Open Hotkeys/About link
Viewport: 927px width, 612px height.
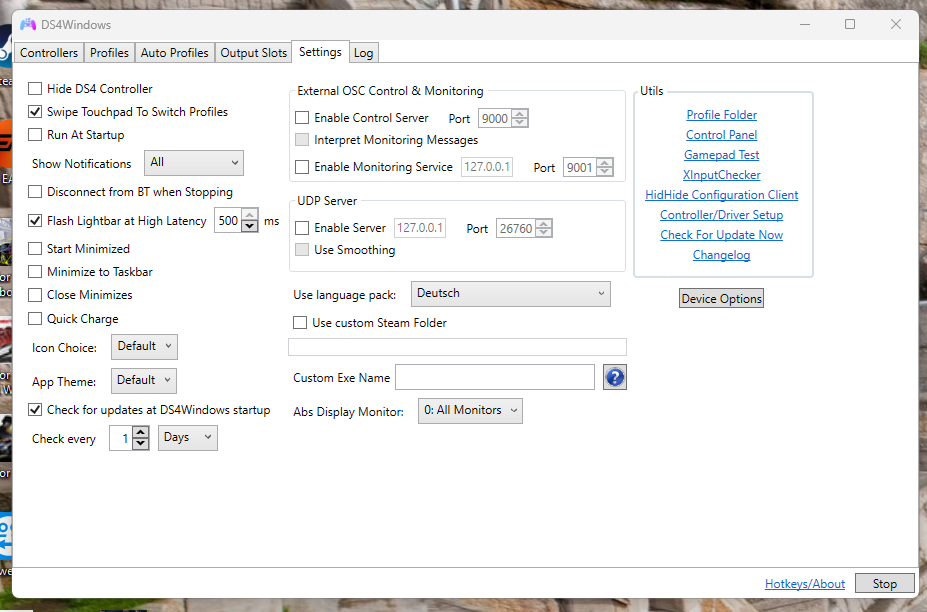805,584
